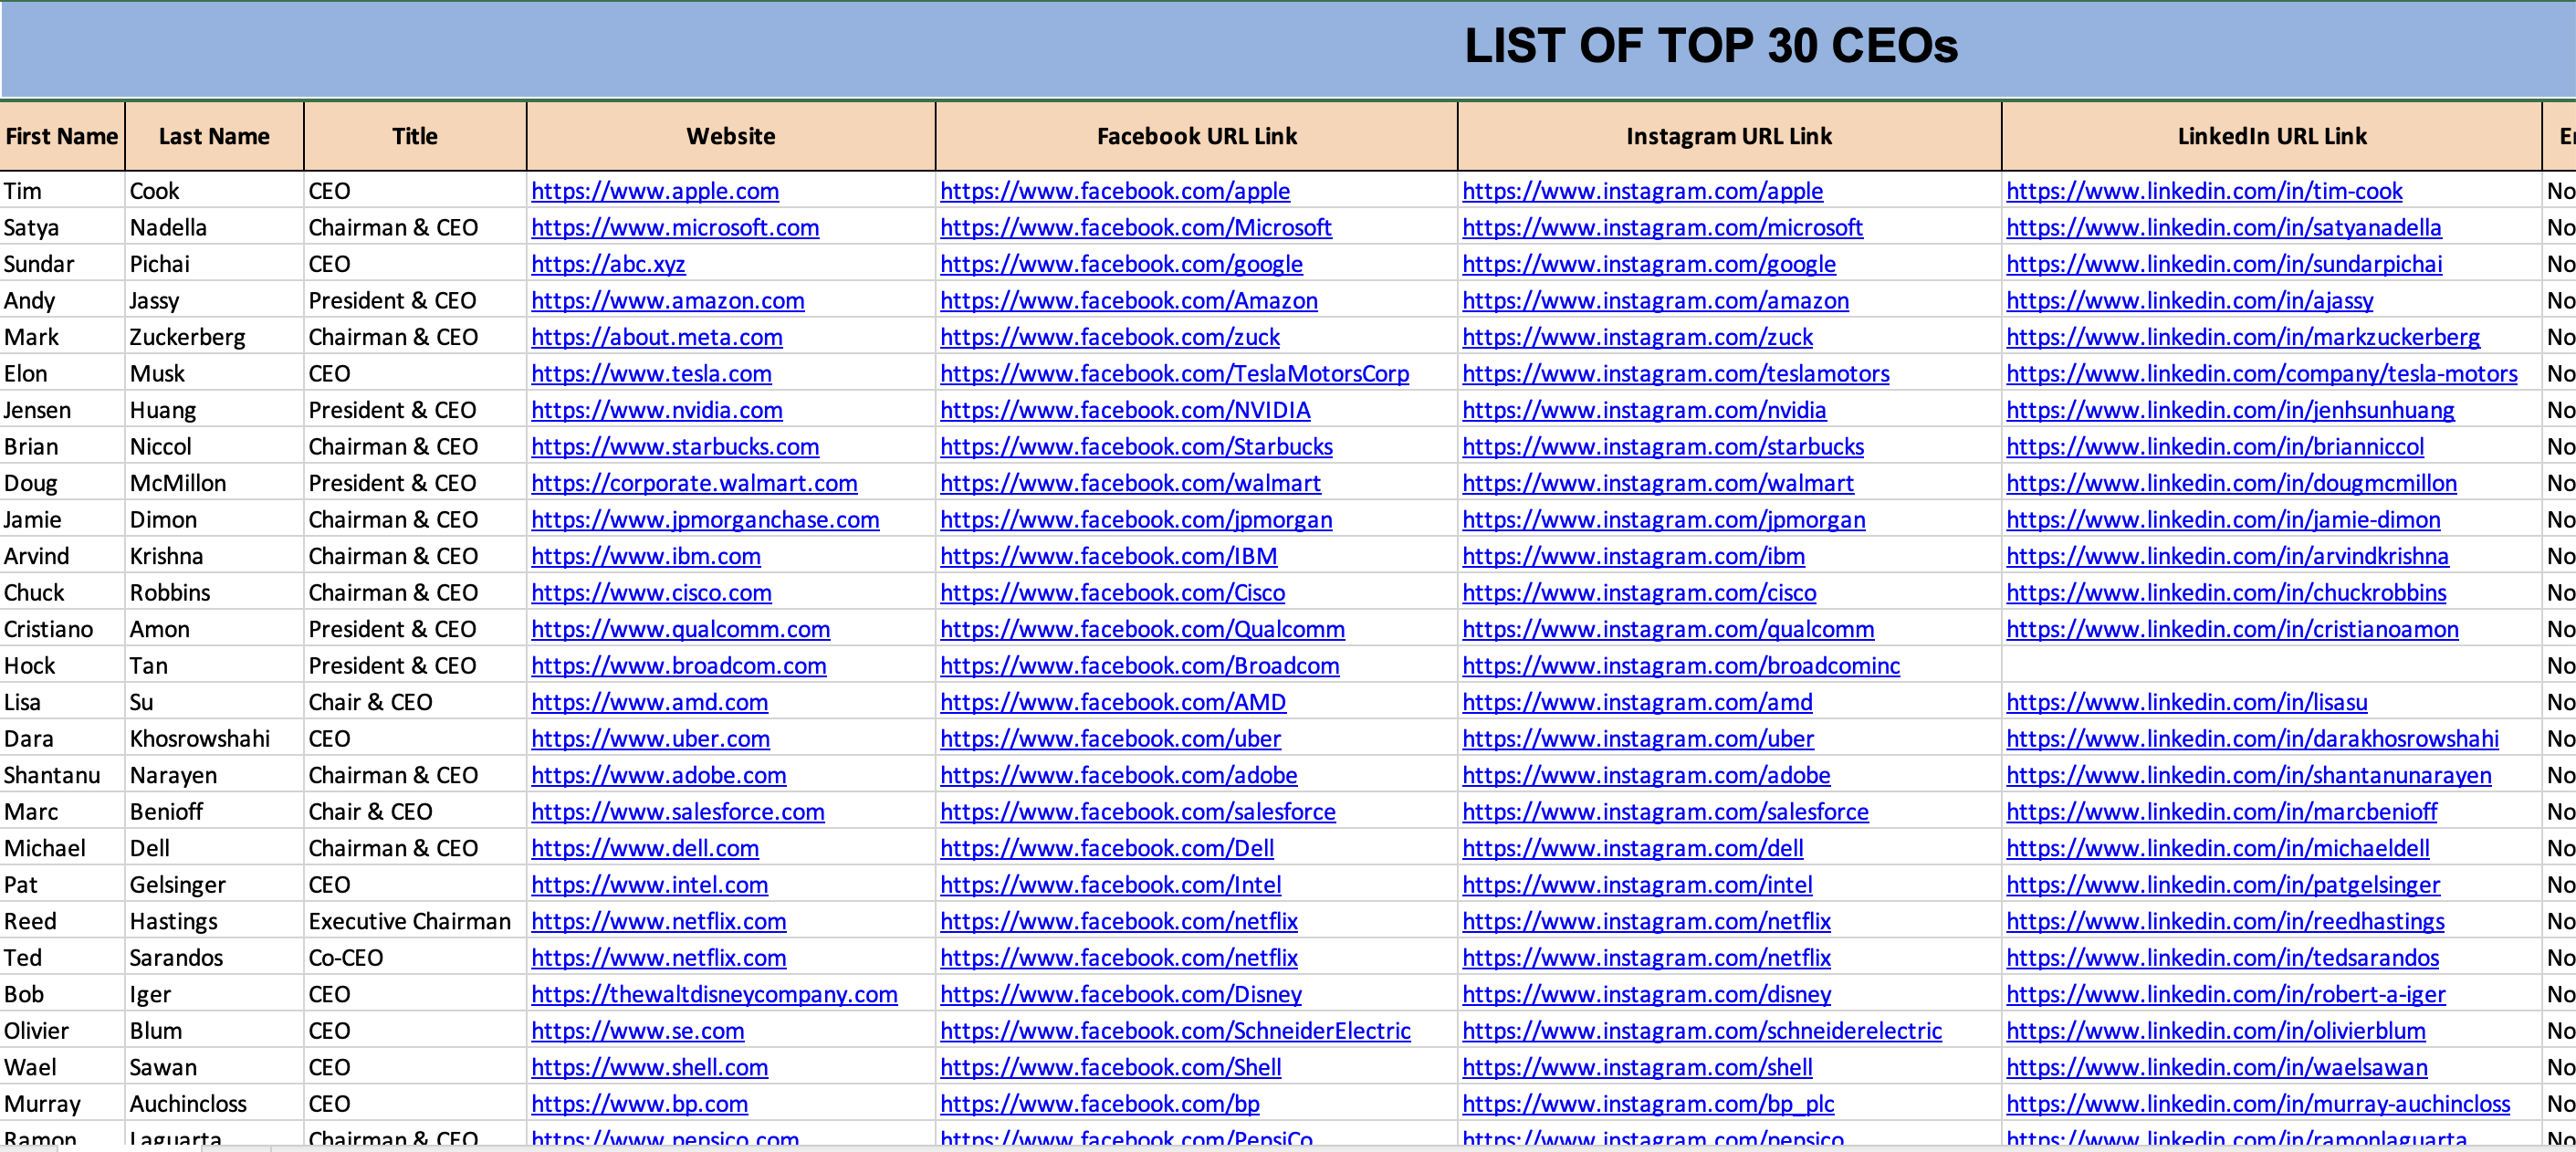Select the cell containing Elon
Image resolution: width=2576 pixels, height=1152 pixels.
(x=62, y=374)
